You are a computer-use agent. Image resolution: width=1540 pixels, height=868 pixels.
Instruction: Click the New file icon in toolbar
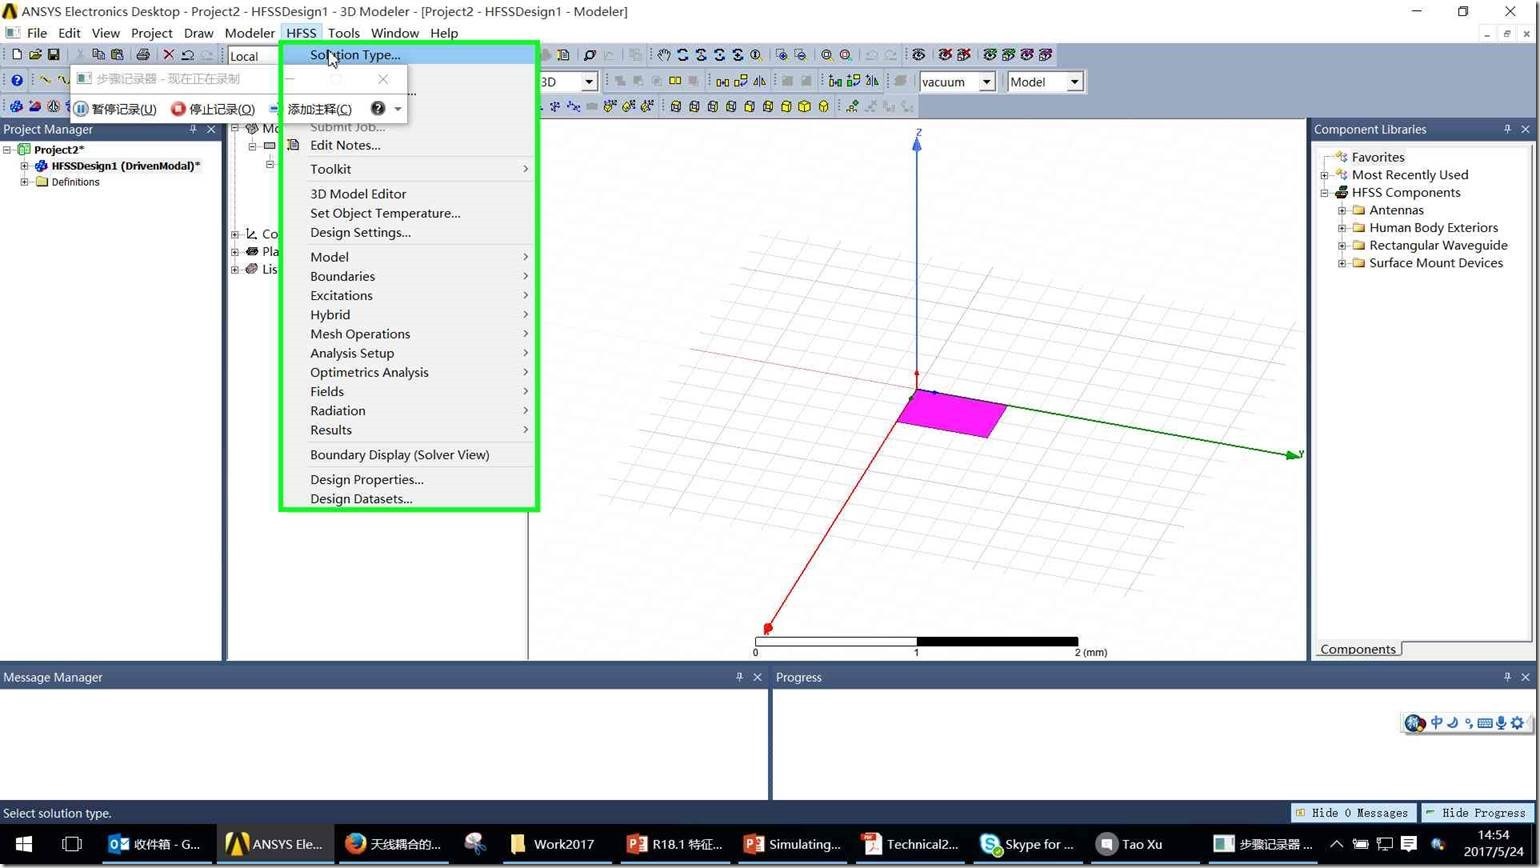coord(16,55)
